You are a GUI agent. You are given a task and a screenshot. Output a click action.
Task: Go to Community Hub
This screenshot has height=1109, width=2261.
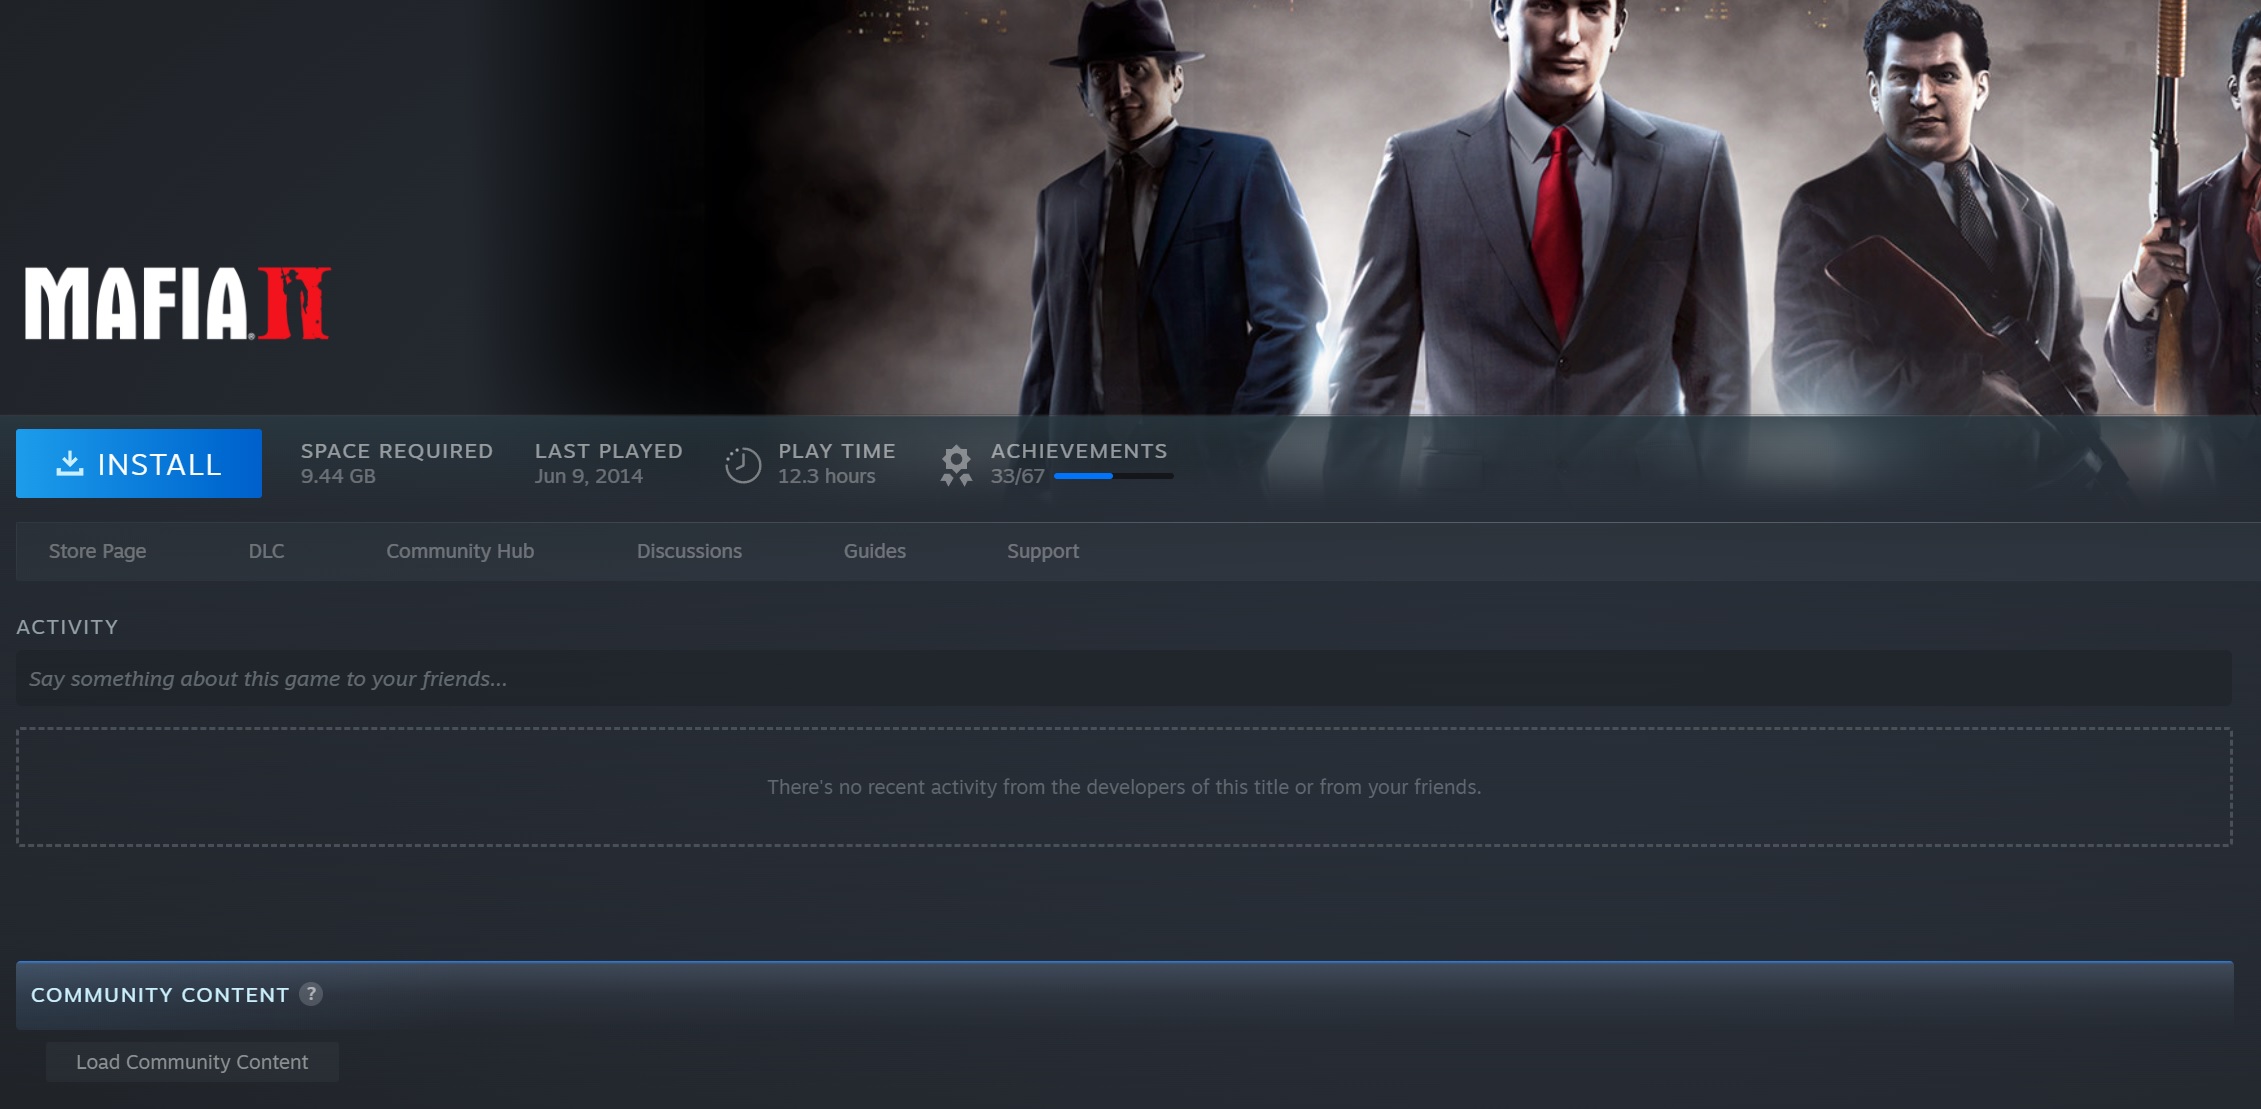tap(460, 551)
